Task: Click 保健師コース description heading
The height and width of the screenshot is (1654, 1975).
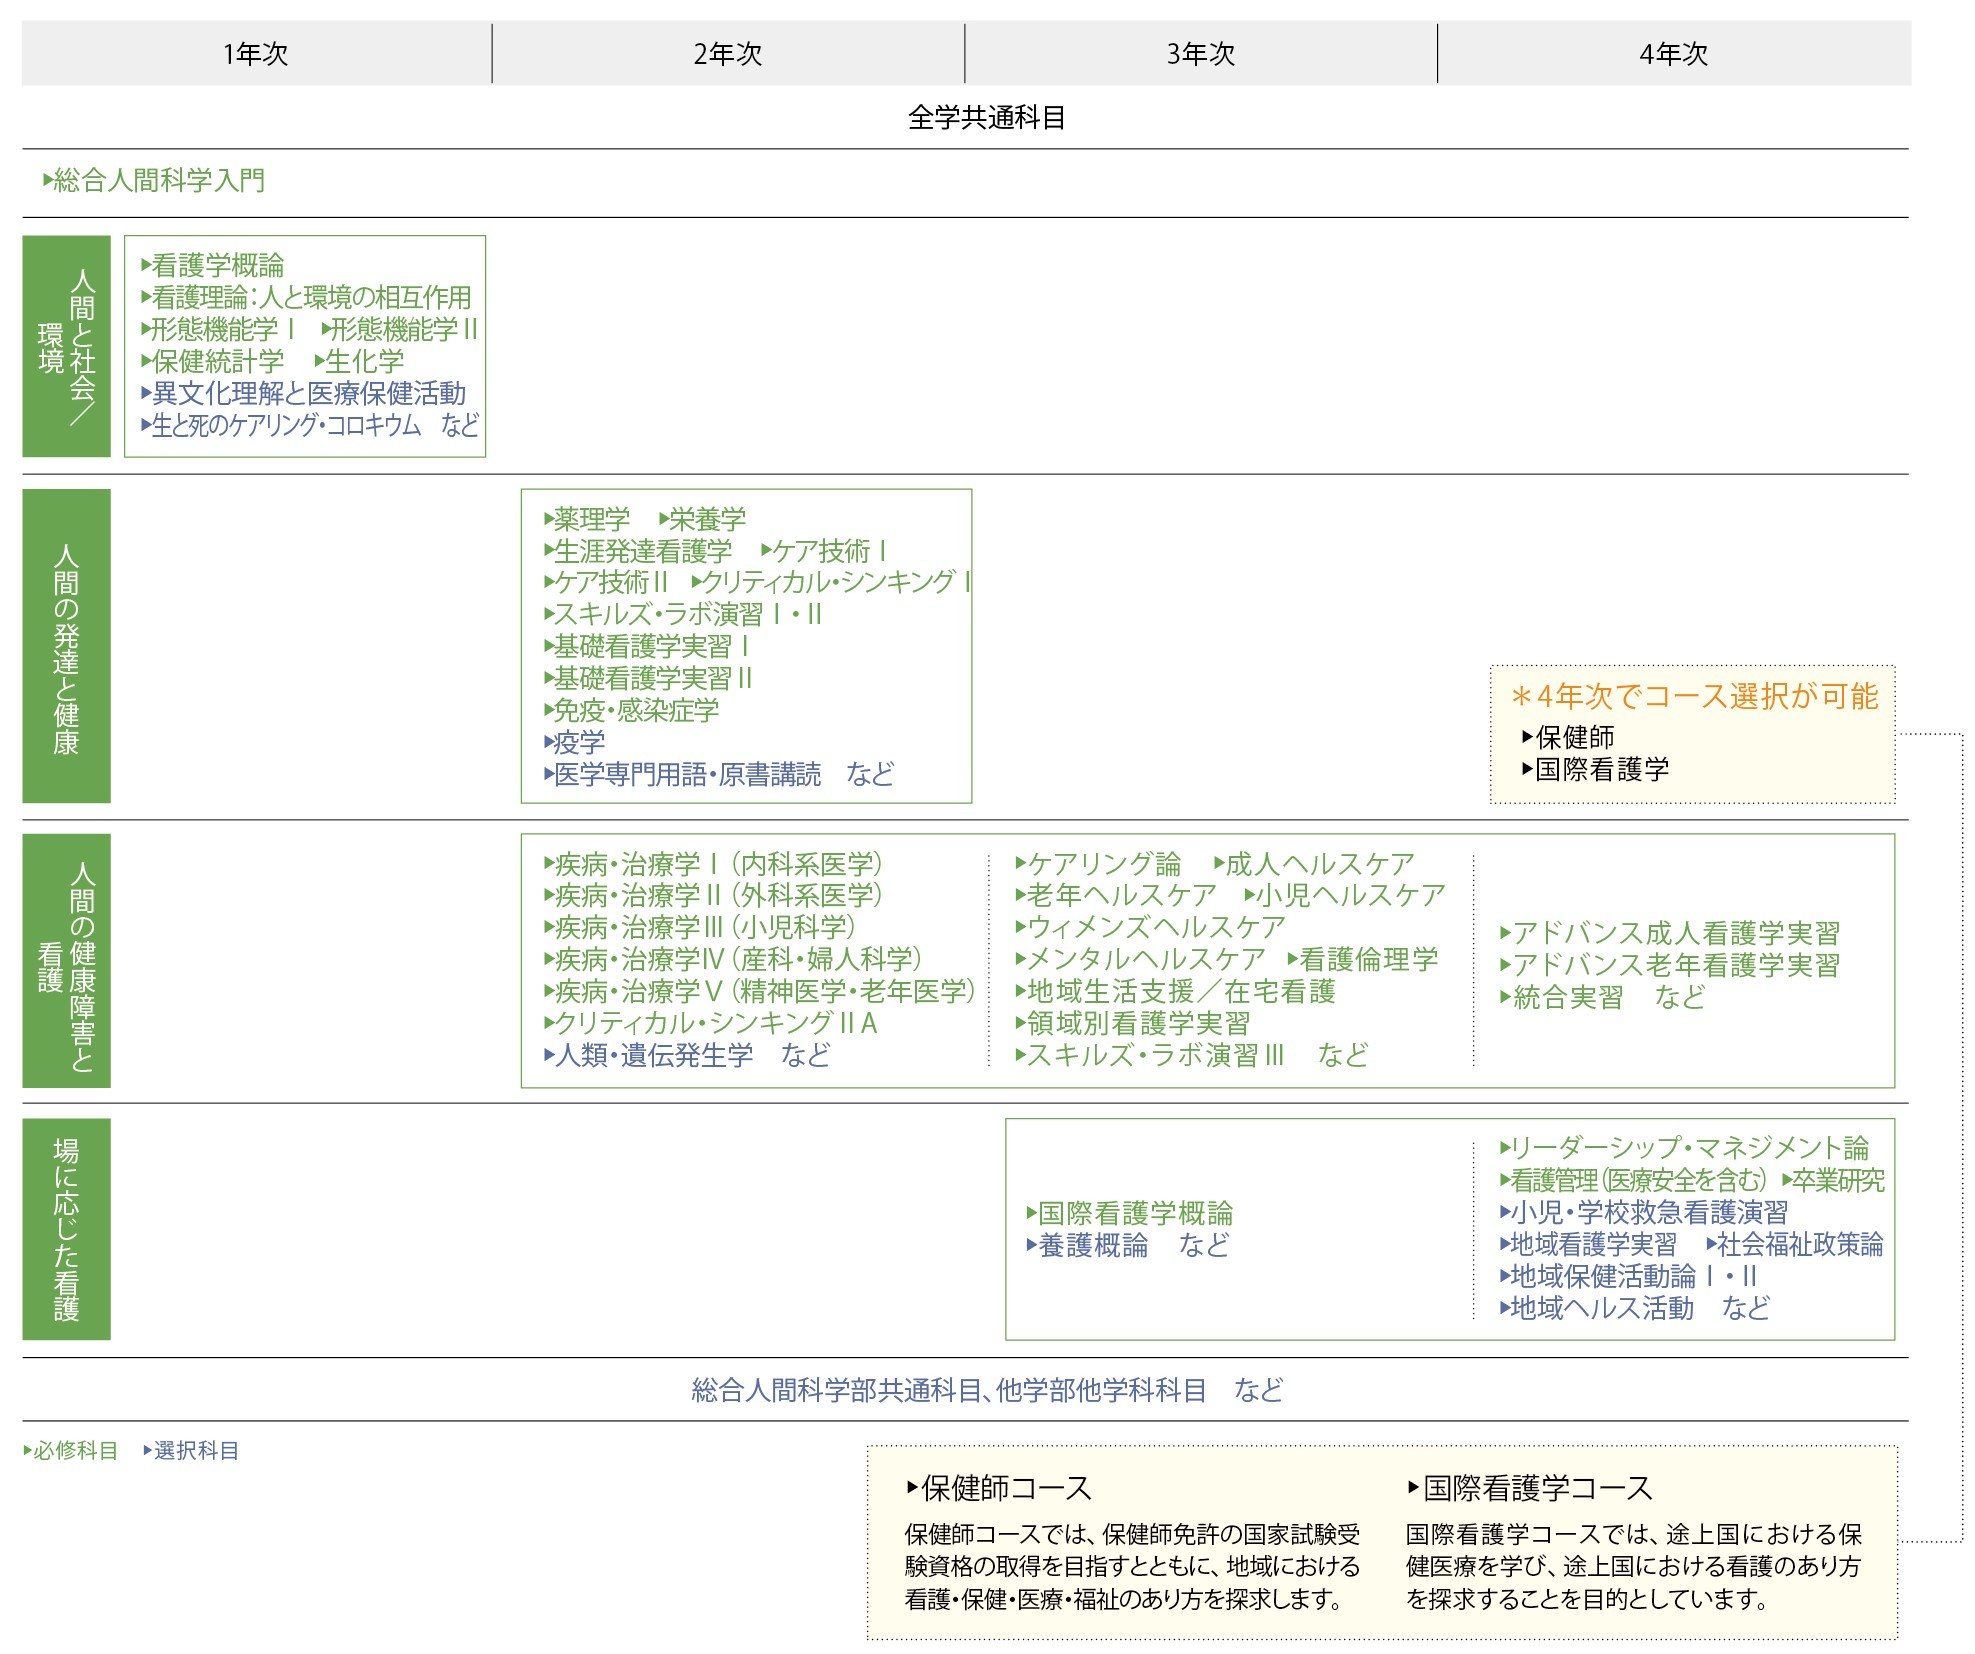Action: pyautogui.click(x=999, y=1488)
